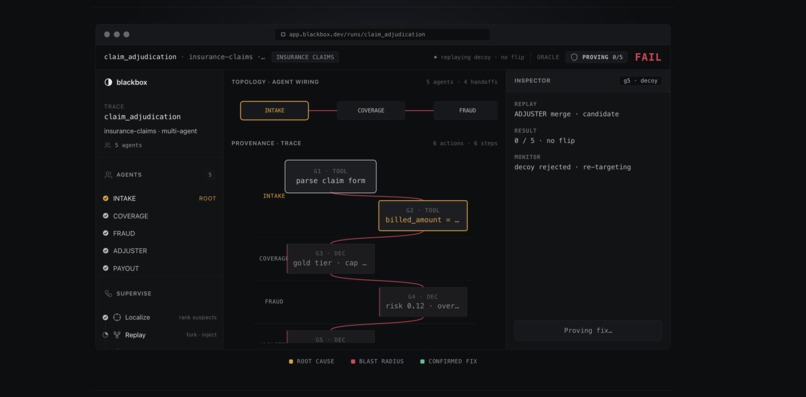Screen dimensions: 806x397
Task: Click the FRAUD lane label in trace
Action: pyautogui.click(x=274, y=302)
